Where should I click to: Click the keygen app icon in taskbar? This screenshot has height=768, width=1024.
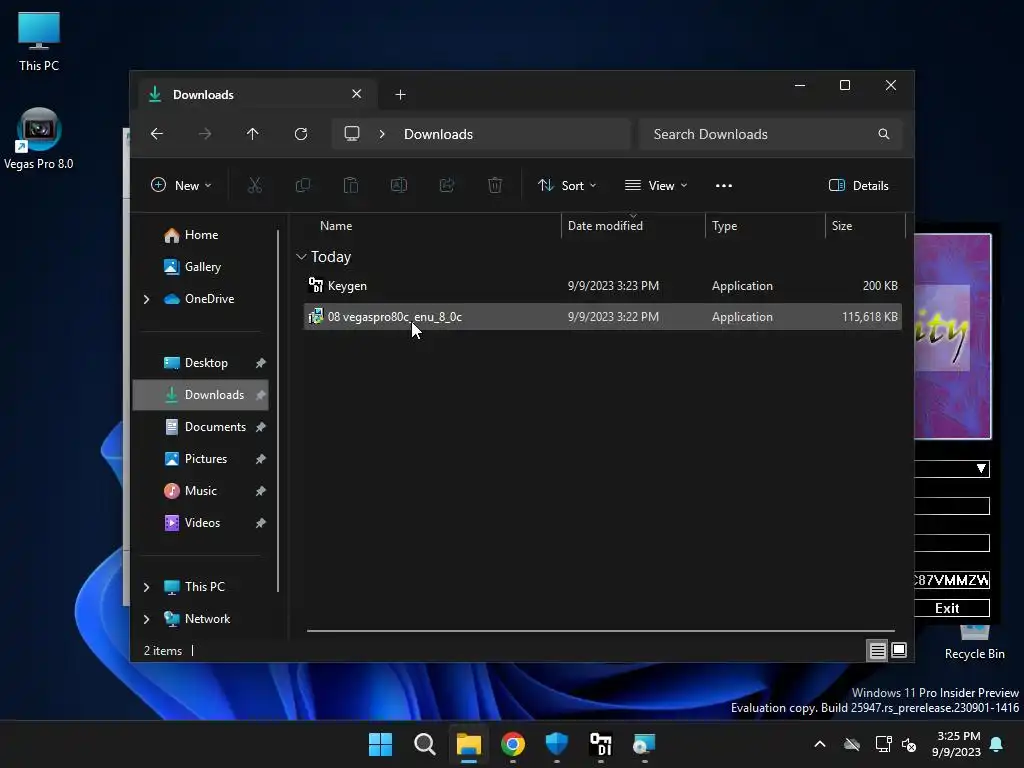[601, 744]
